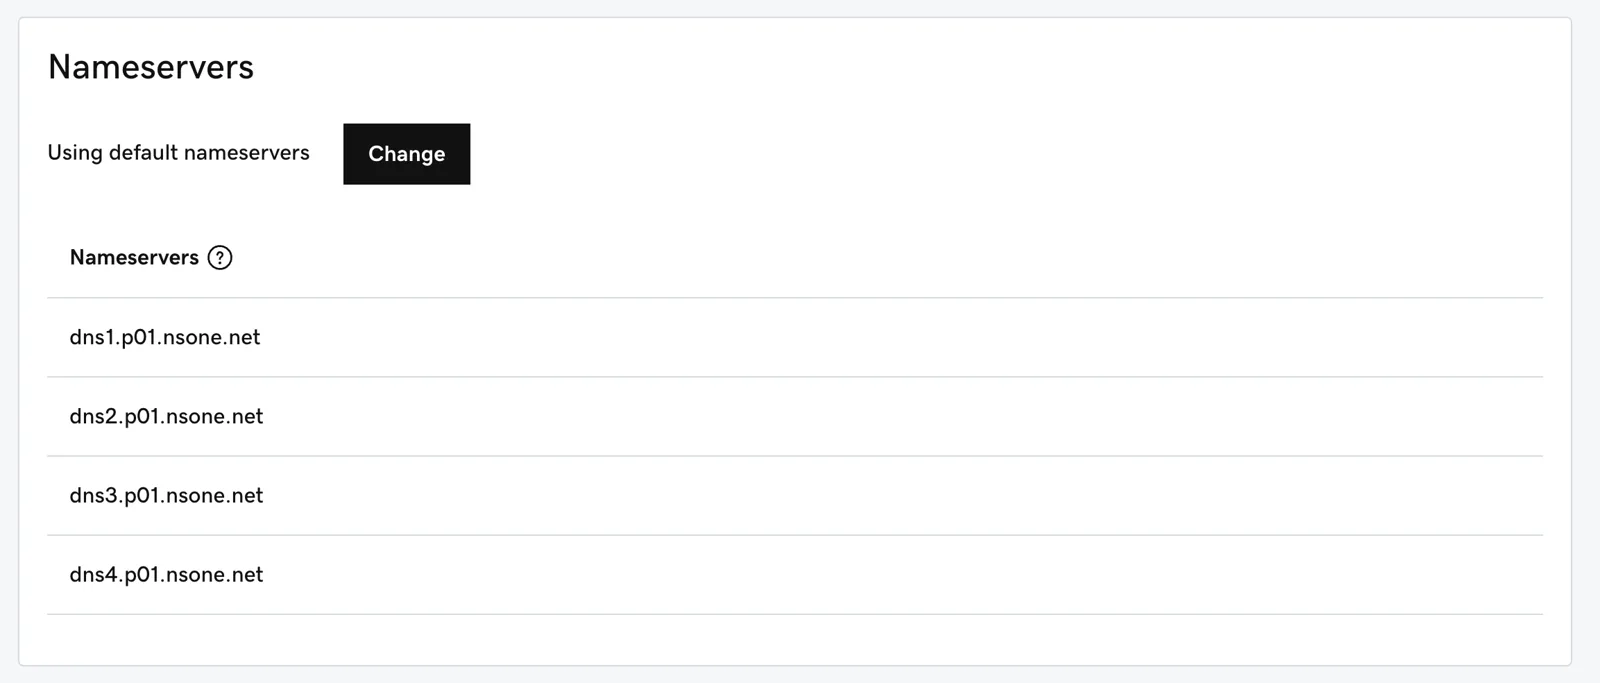This screenshot has height=683, width=1600.
Task: Click the second nameserver in the list
Action: point(166,417)
